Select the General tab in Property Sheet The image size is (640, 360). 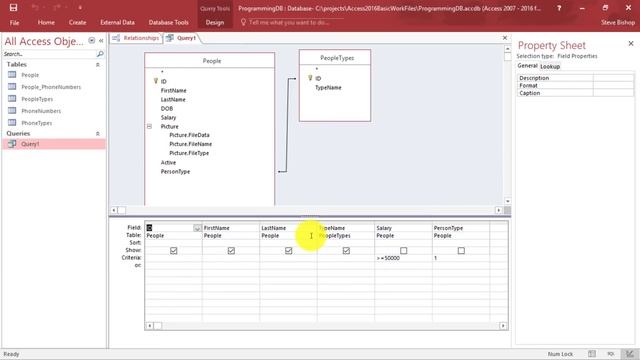coord(527,66)
